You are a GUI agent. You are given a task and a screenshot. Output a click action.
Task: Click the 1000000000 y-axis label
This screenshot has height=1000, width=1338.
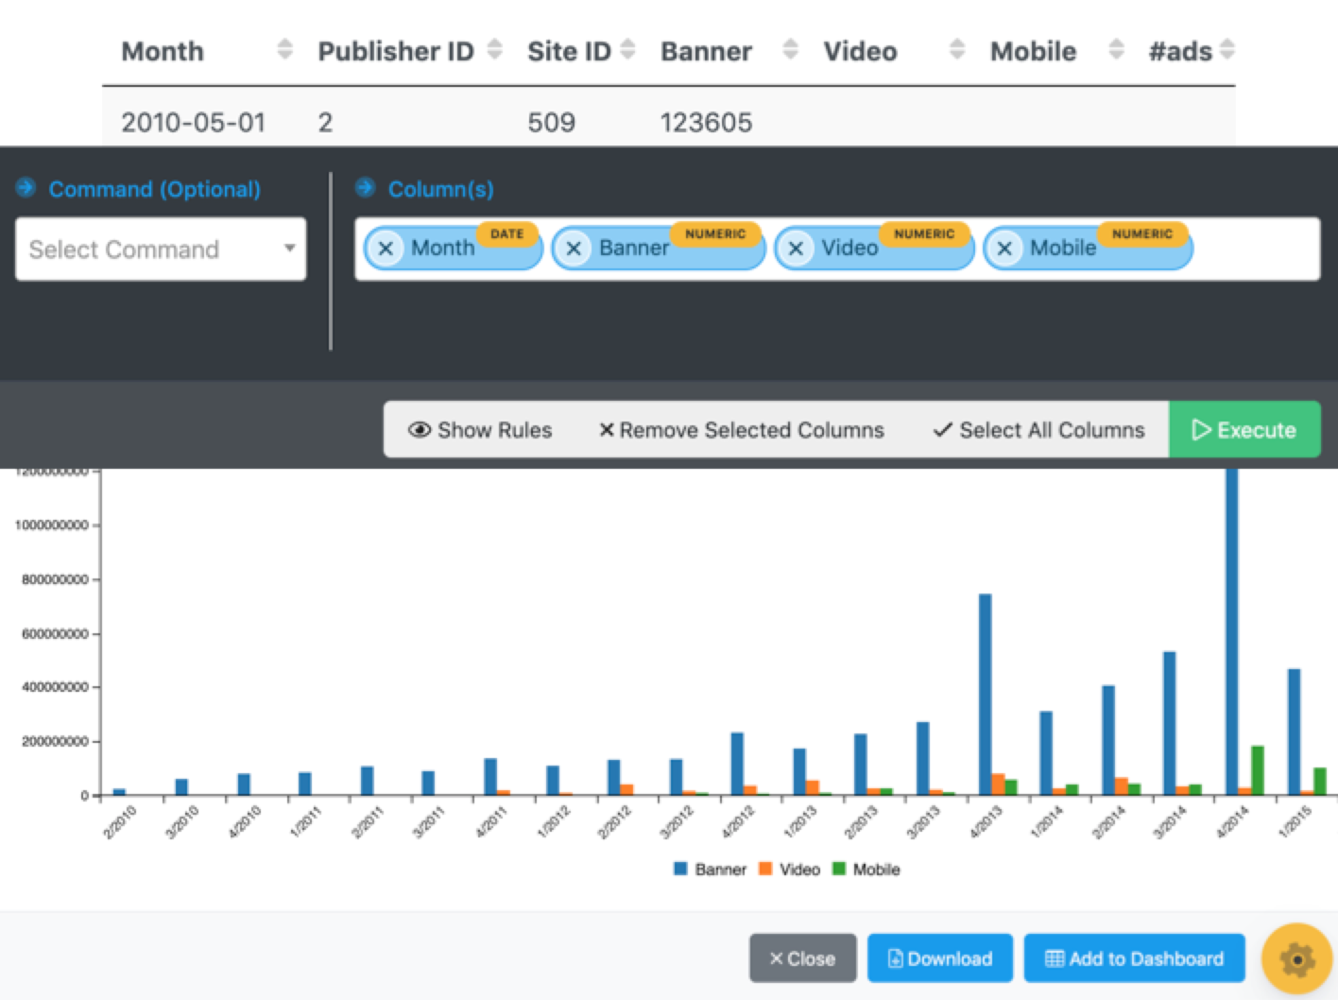coord(51,525)
